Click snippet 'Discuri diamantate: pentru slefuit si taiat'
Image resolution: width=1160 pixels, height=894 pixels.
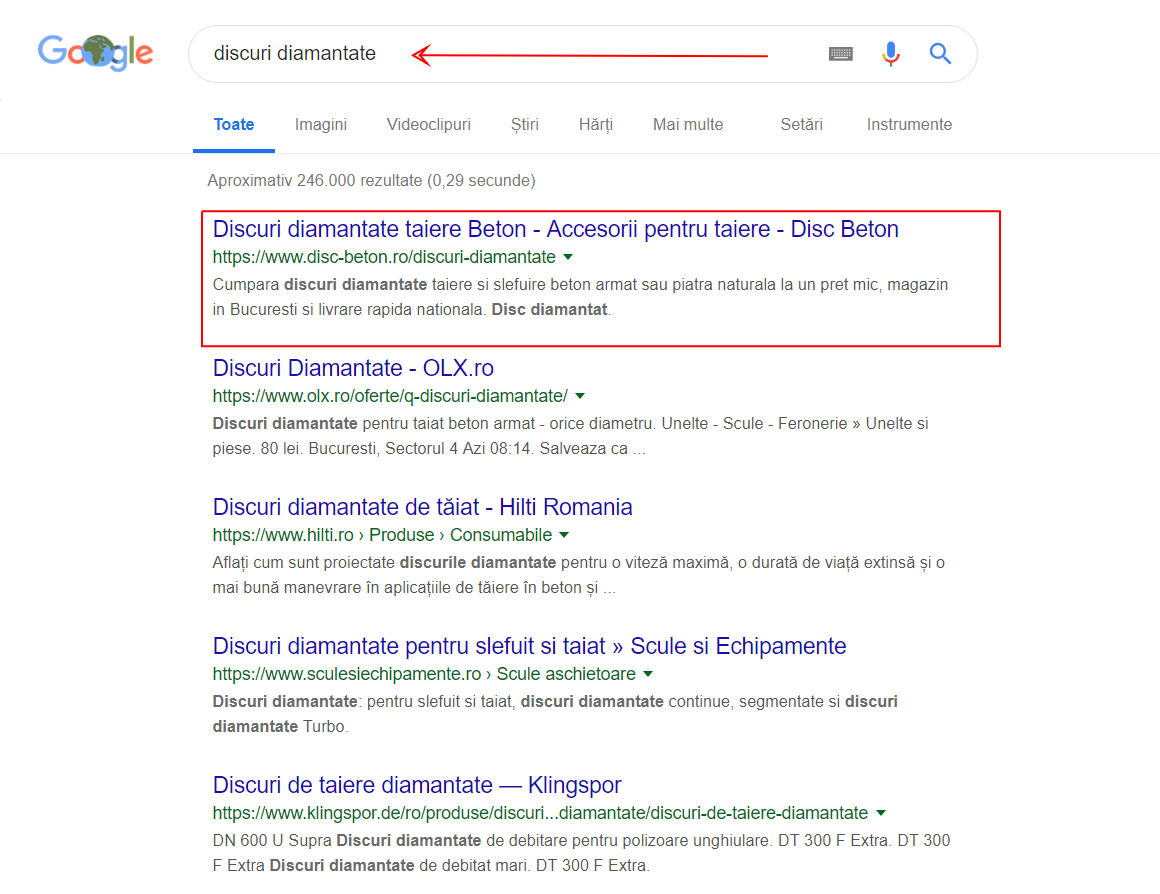coord(555,713)
